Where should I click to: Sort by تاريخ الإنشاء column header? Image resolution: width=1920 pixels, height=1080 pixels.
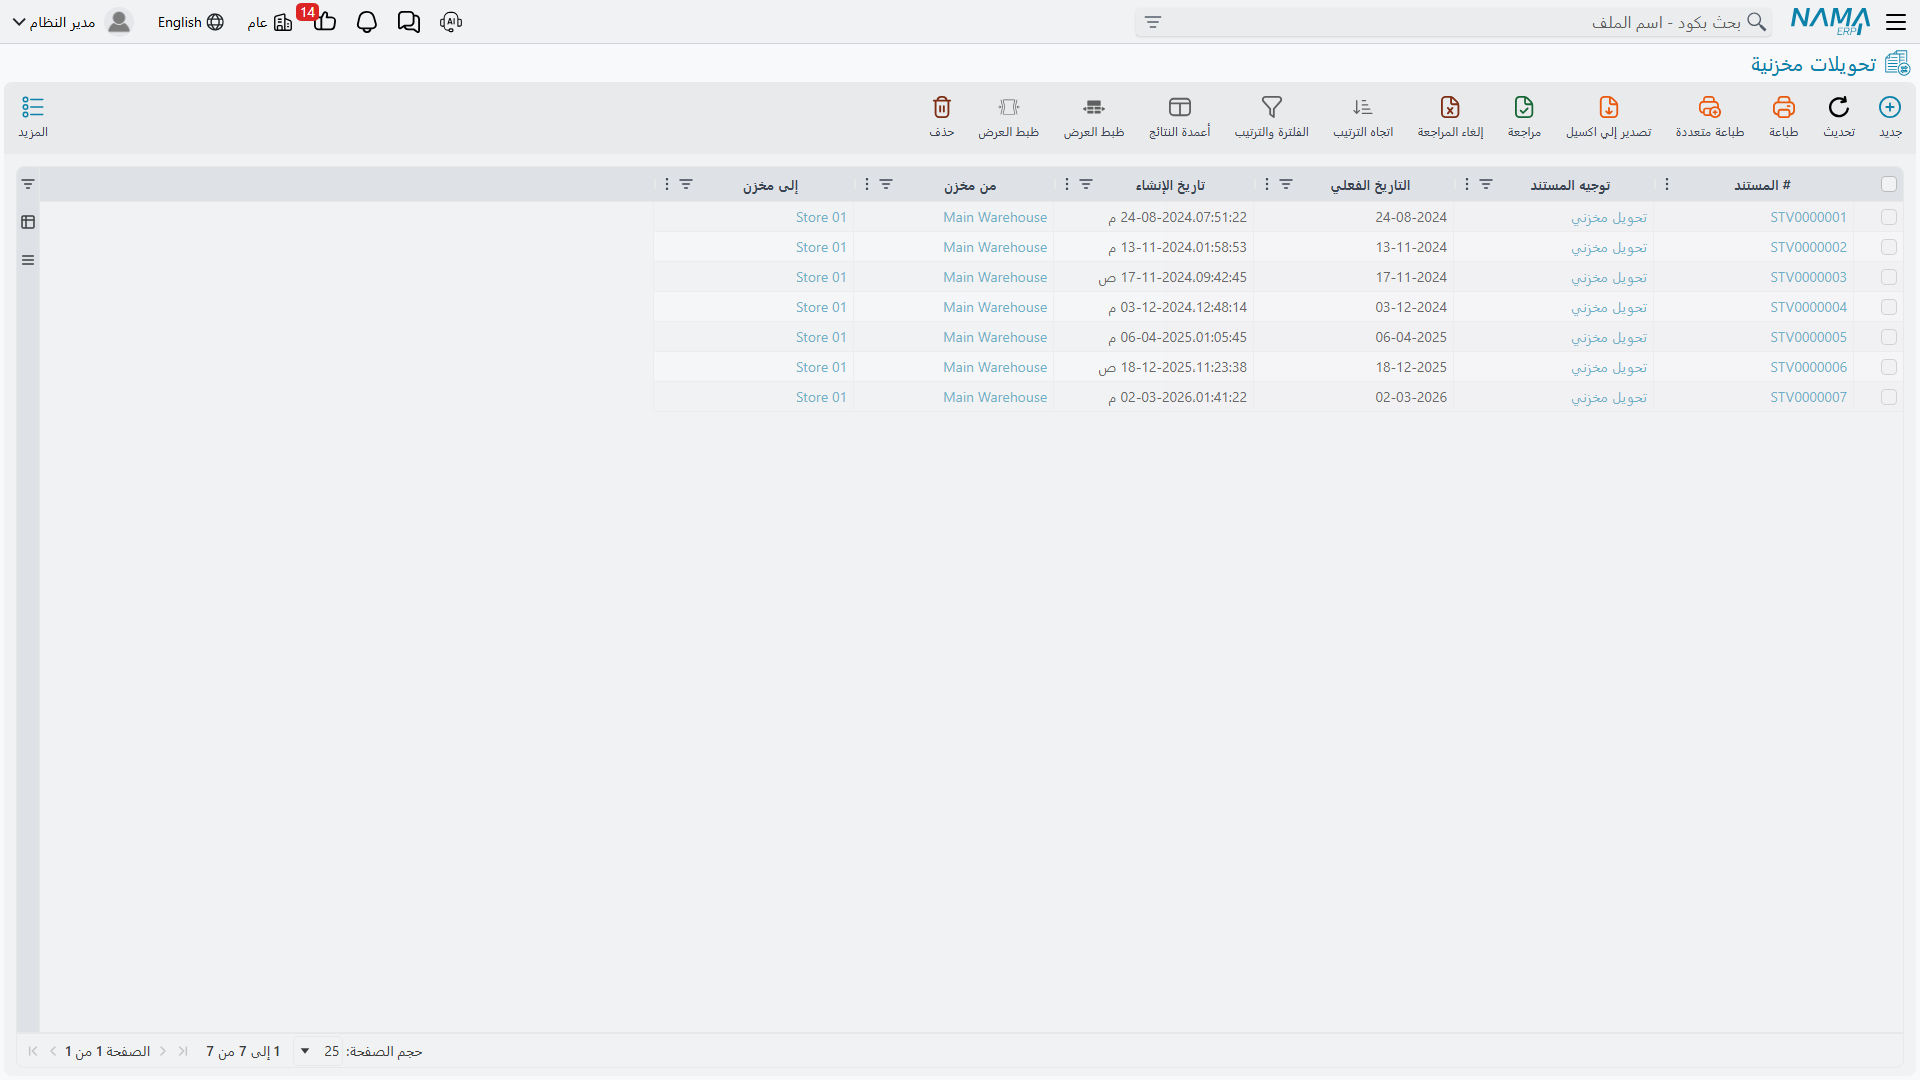(x=1170, y=185)
